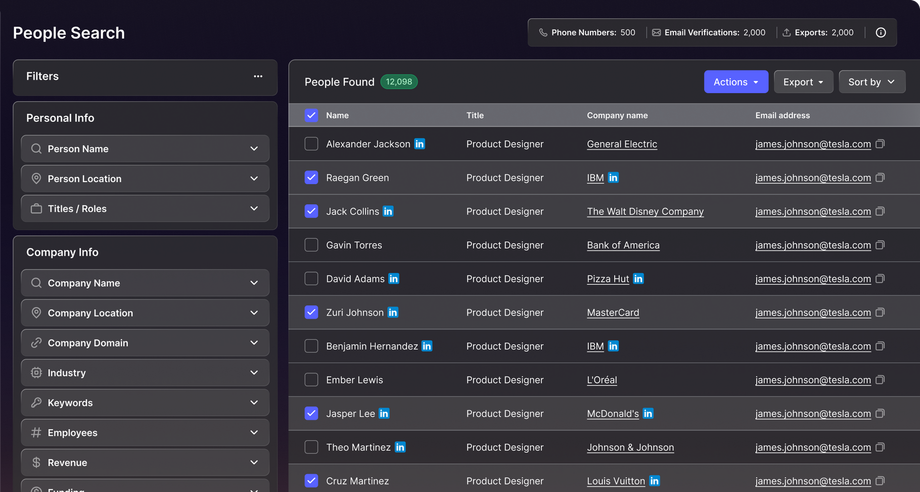Screen dimensions: 920x492
Task: Open the Export dropdown button
Action: 803,82
